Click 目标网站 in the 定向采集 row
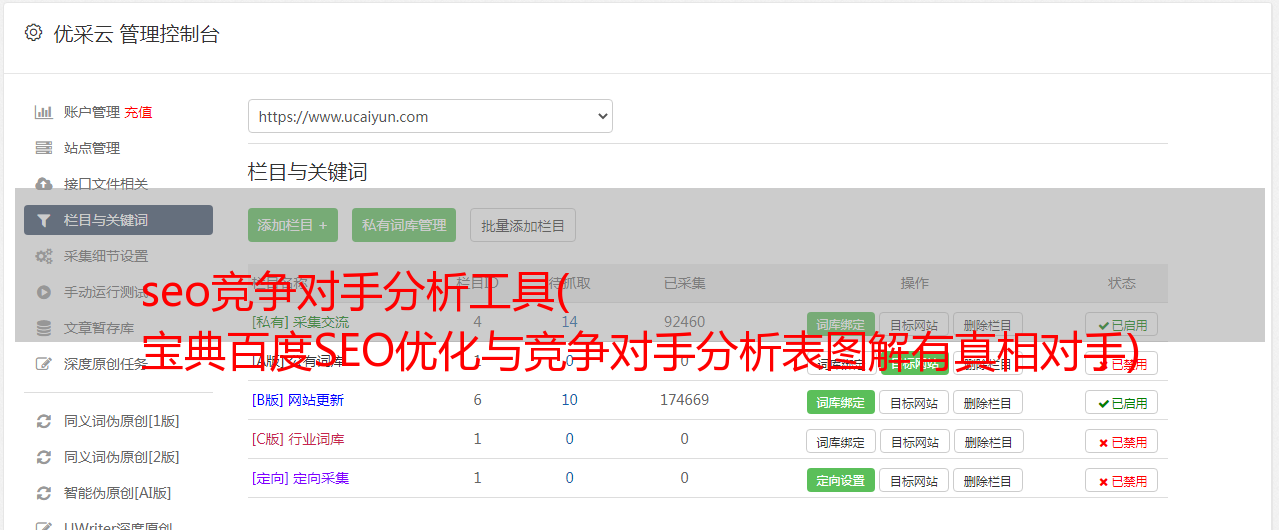The height and width of the screenshot is (530, 1279). (x=914, y=480)
